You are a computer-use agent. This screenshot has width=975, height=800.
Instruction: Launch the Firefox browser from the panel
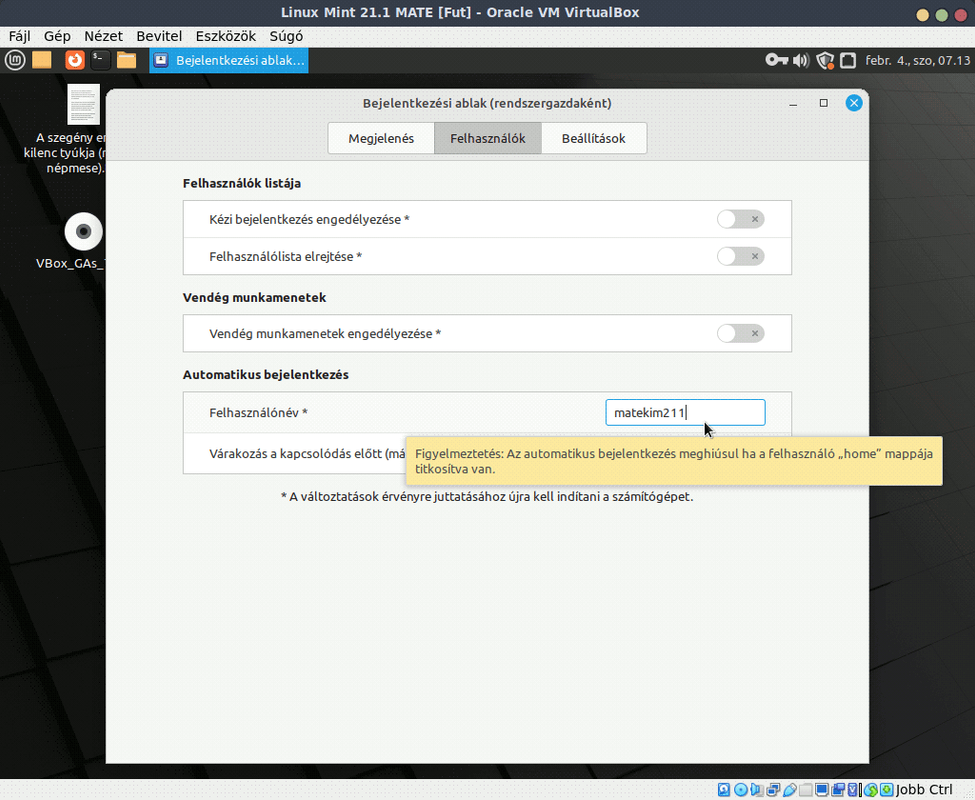pyautogui.click(x=75, y=60)
